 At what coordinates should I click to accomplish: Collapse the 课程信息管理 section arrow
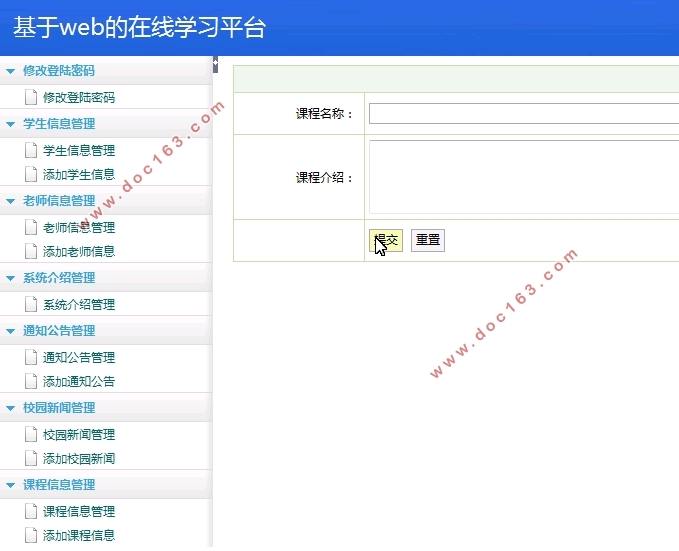coord(10,485)
